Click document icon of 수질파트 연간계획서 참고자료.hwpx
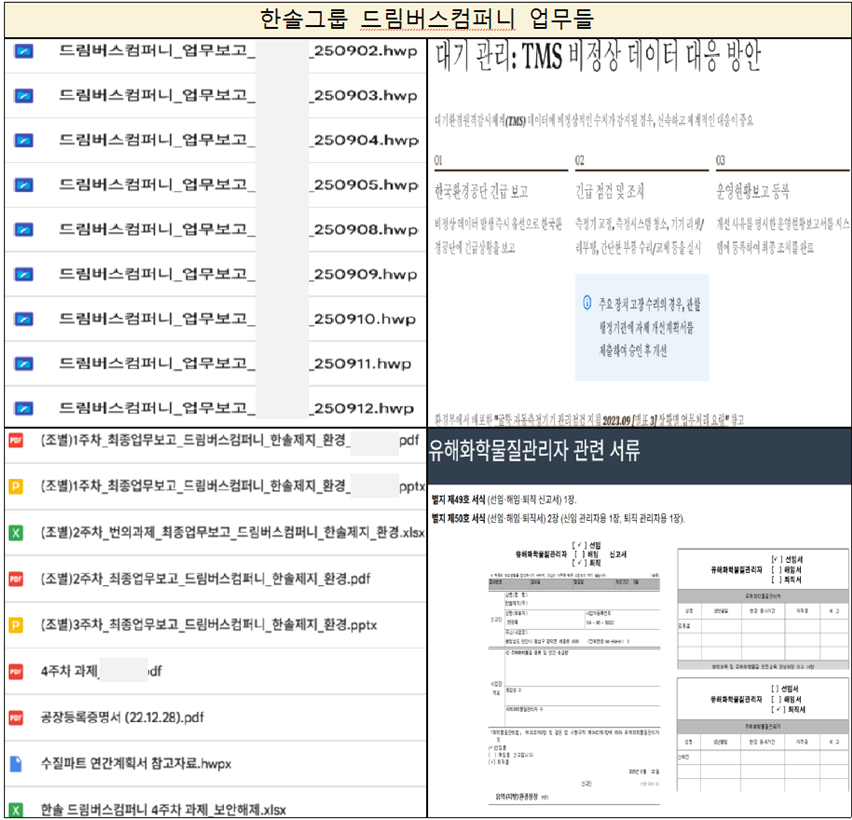The height and width of the screenshot is (820, 852). pos(16,764)
